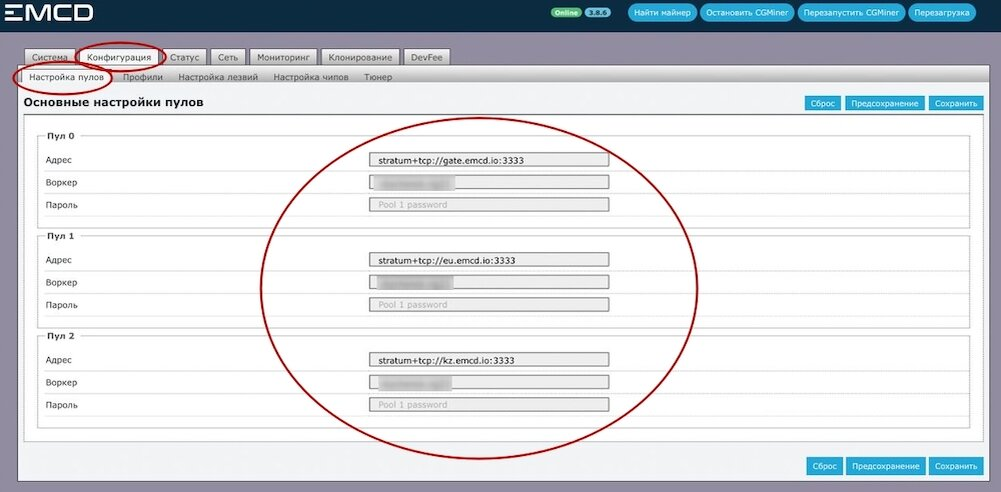Click the bottom Сохранить button
Image resolution: width=1001 pixels, height=492 pixels.
(x=956, y=466)
